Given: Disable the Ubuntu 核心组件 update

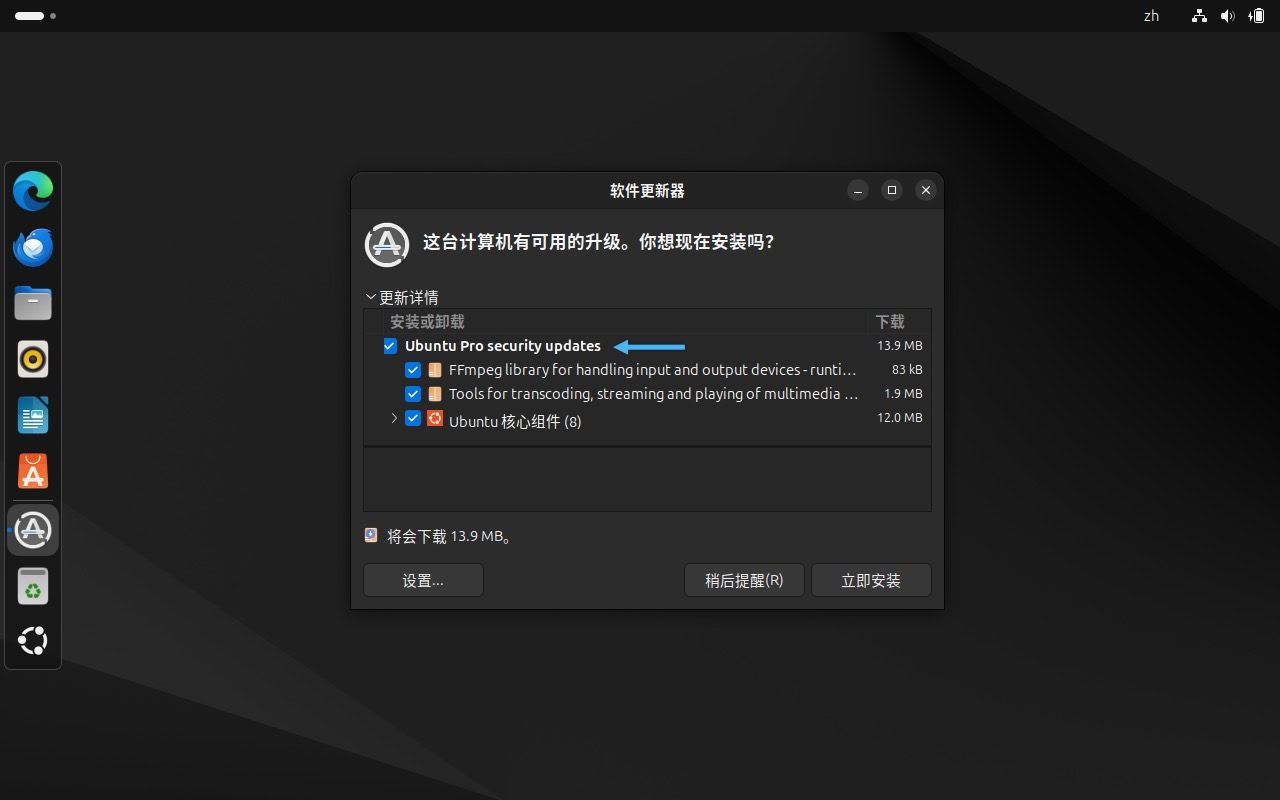Looking at the screenshot, I should [x=413, y=418].
